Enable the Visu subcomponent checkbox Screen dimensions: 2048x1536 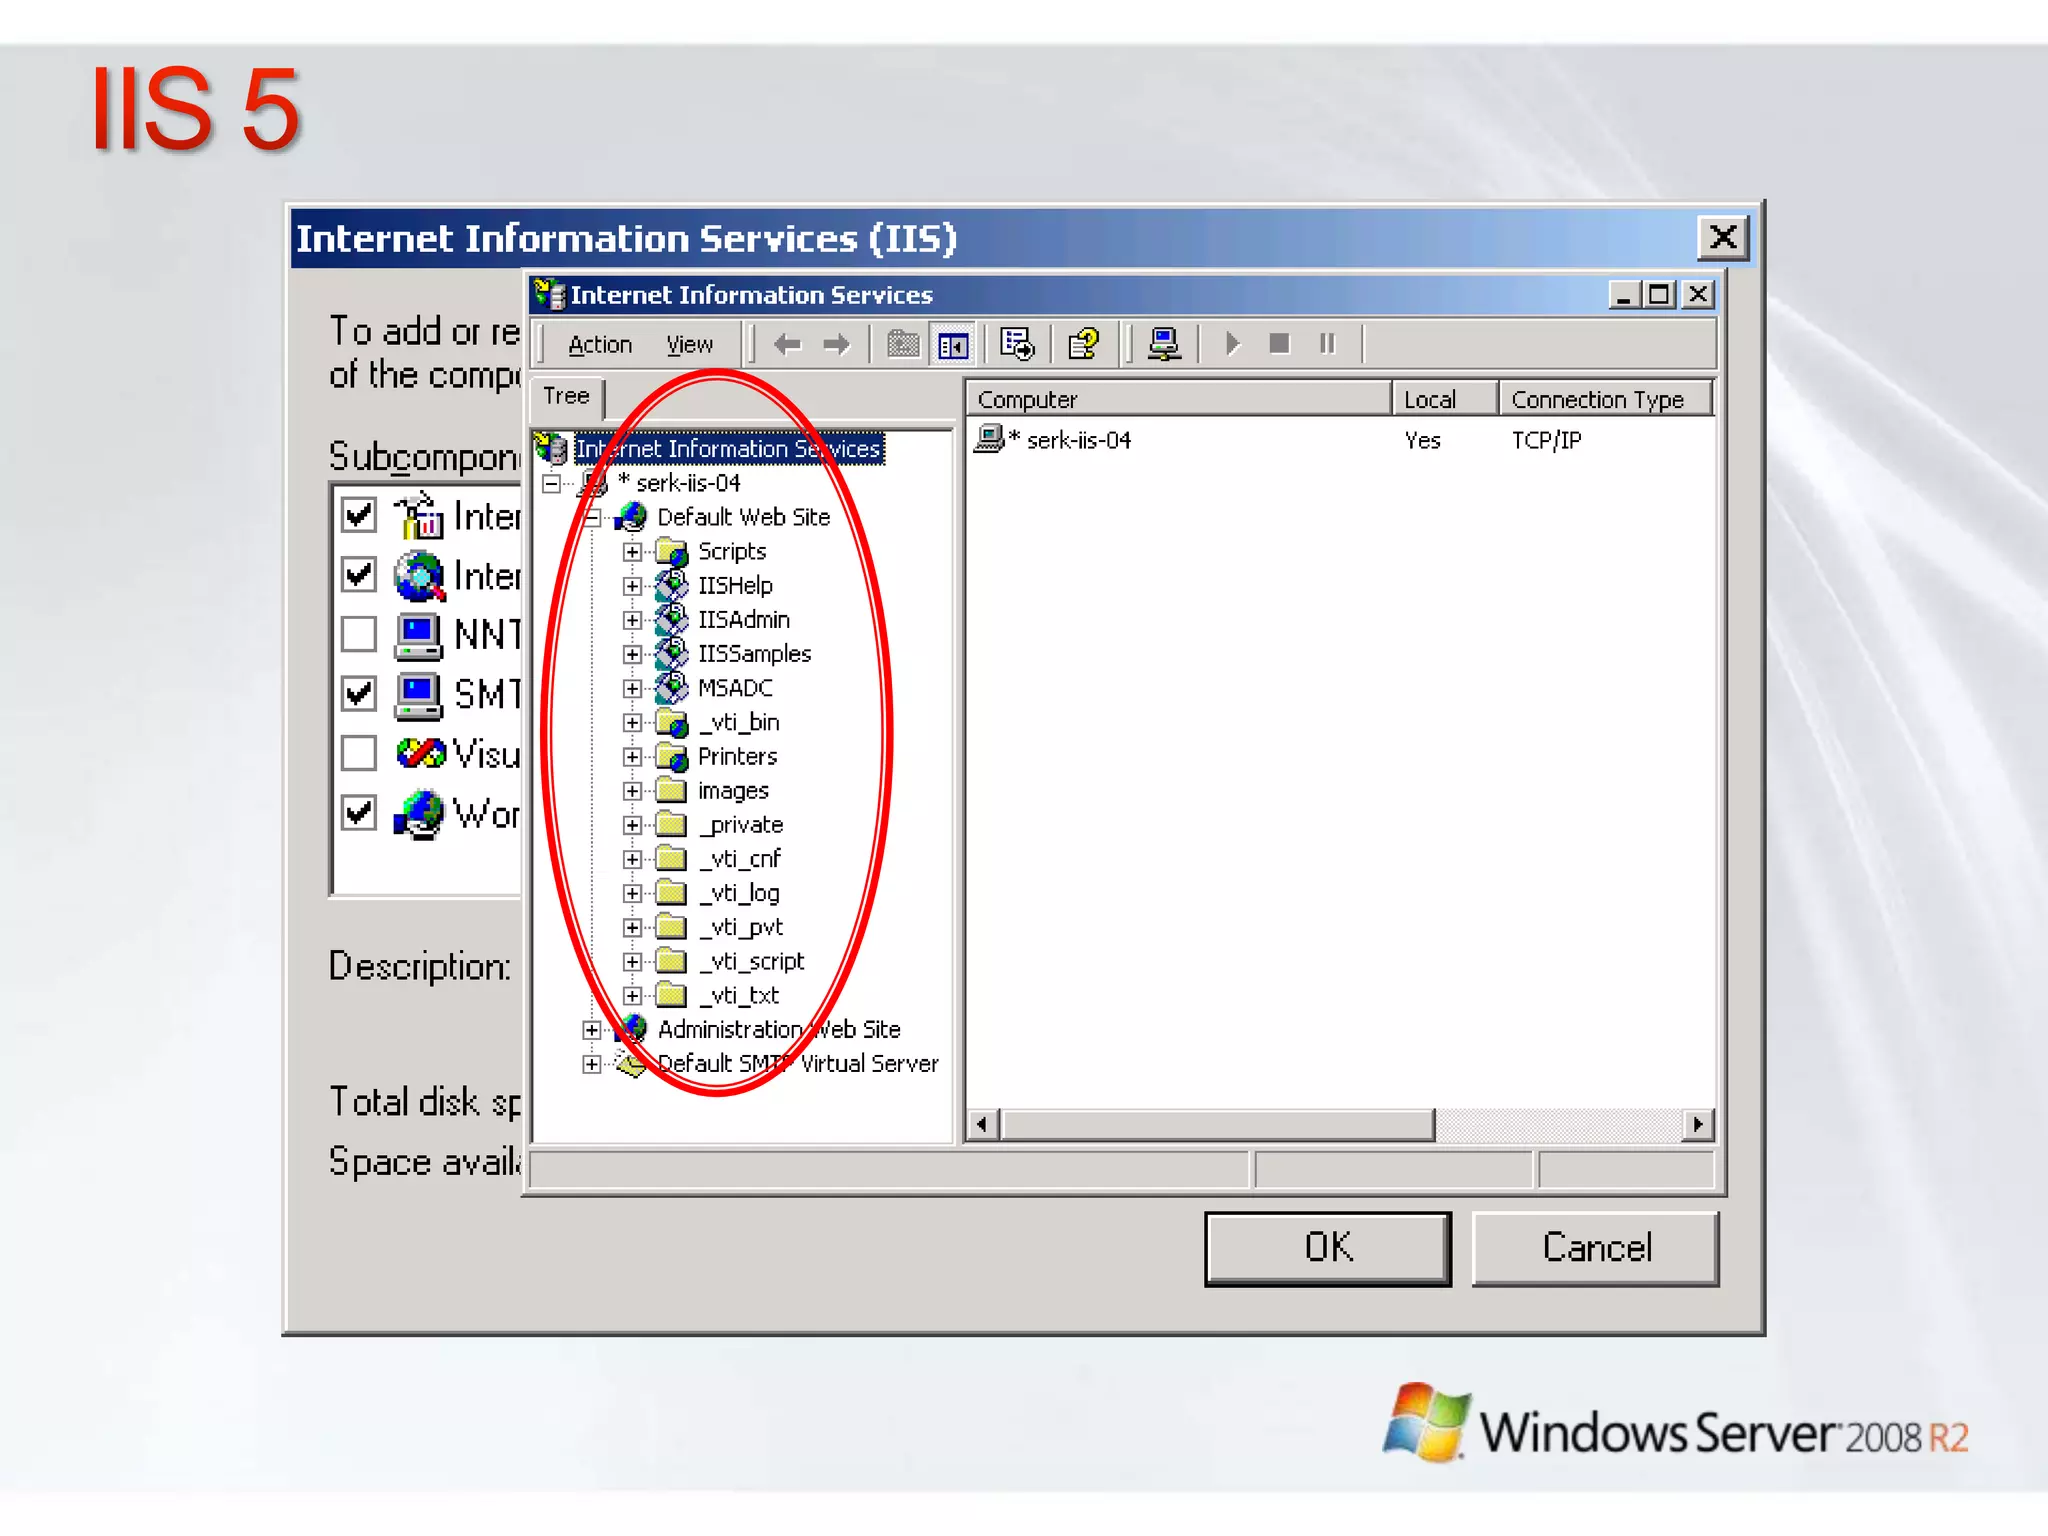359,753
